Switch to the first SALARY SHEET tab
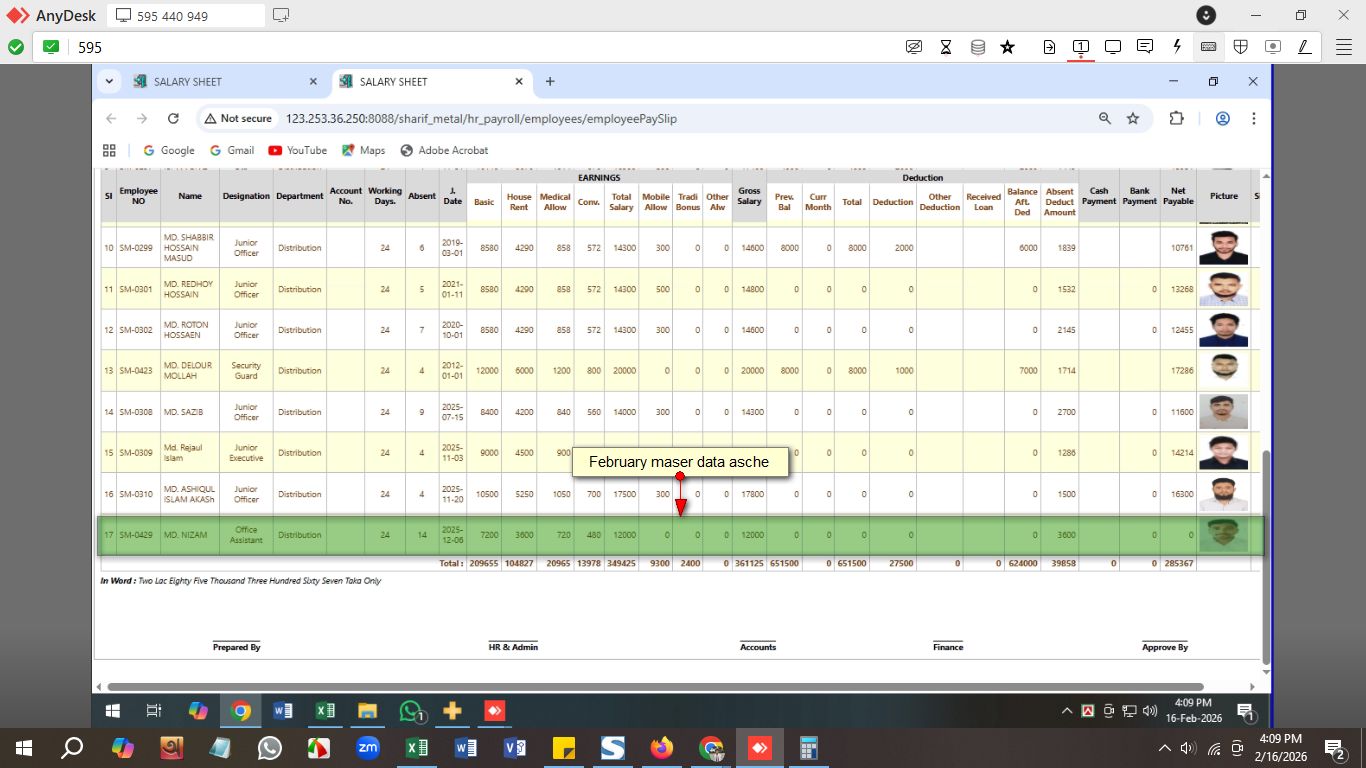This screenshot has width=1366, height=768. pos(220,82)
